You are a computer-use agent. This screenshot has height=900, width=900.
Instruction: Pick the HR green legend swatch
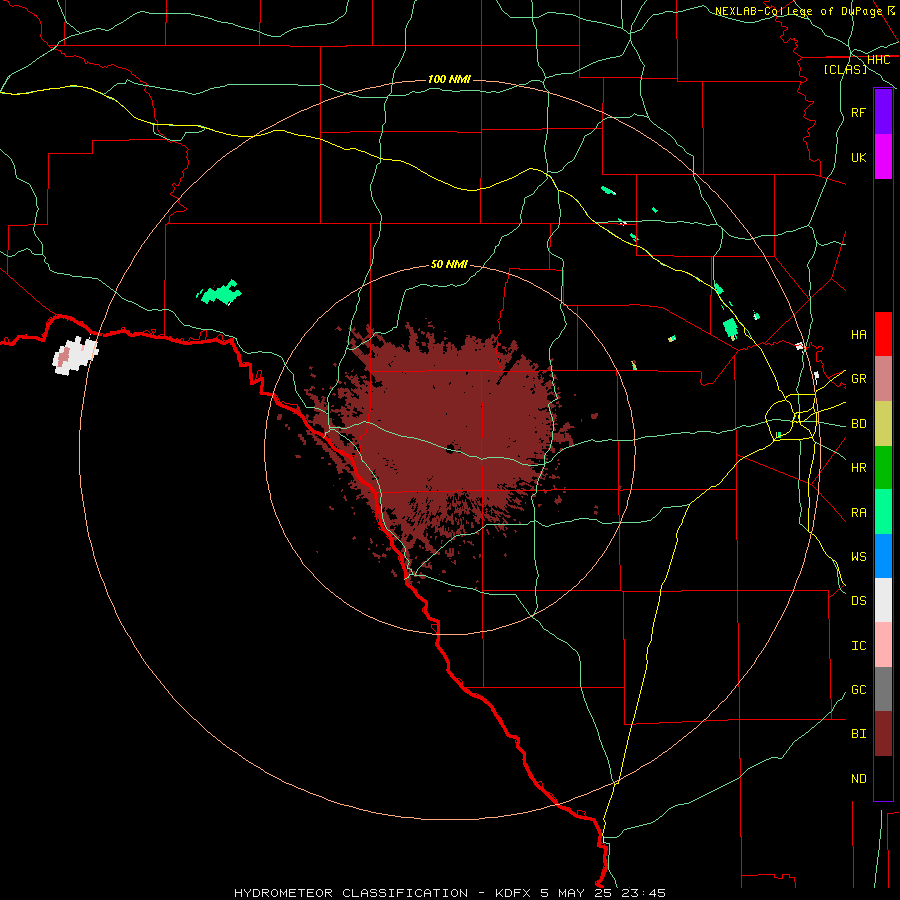coord(883,468)
